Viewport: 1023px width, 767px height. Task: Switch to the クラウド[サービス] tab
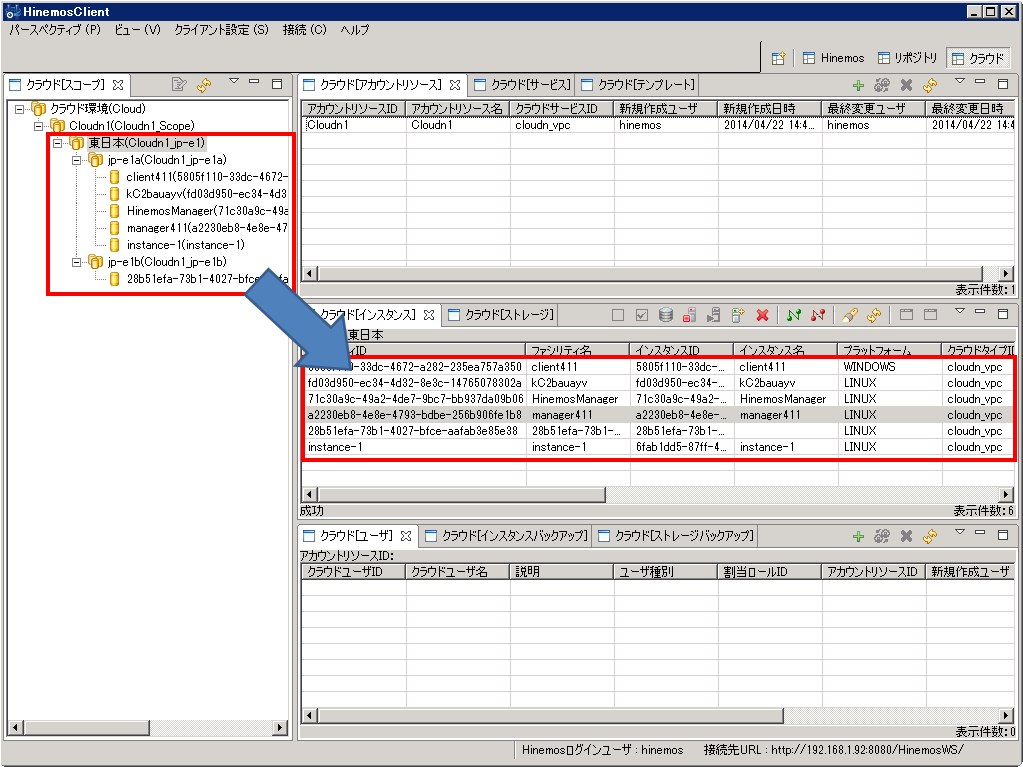523,85
